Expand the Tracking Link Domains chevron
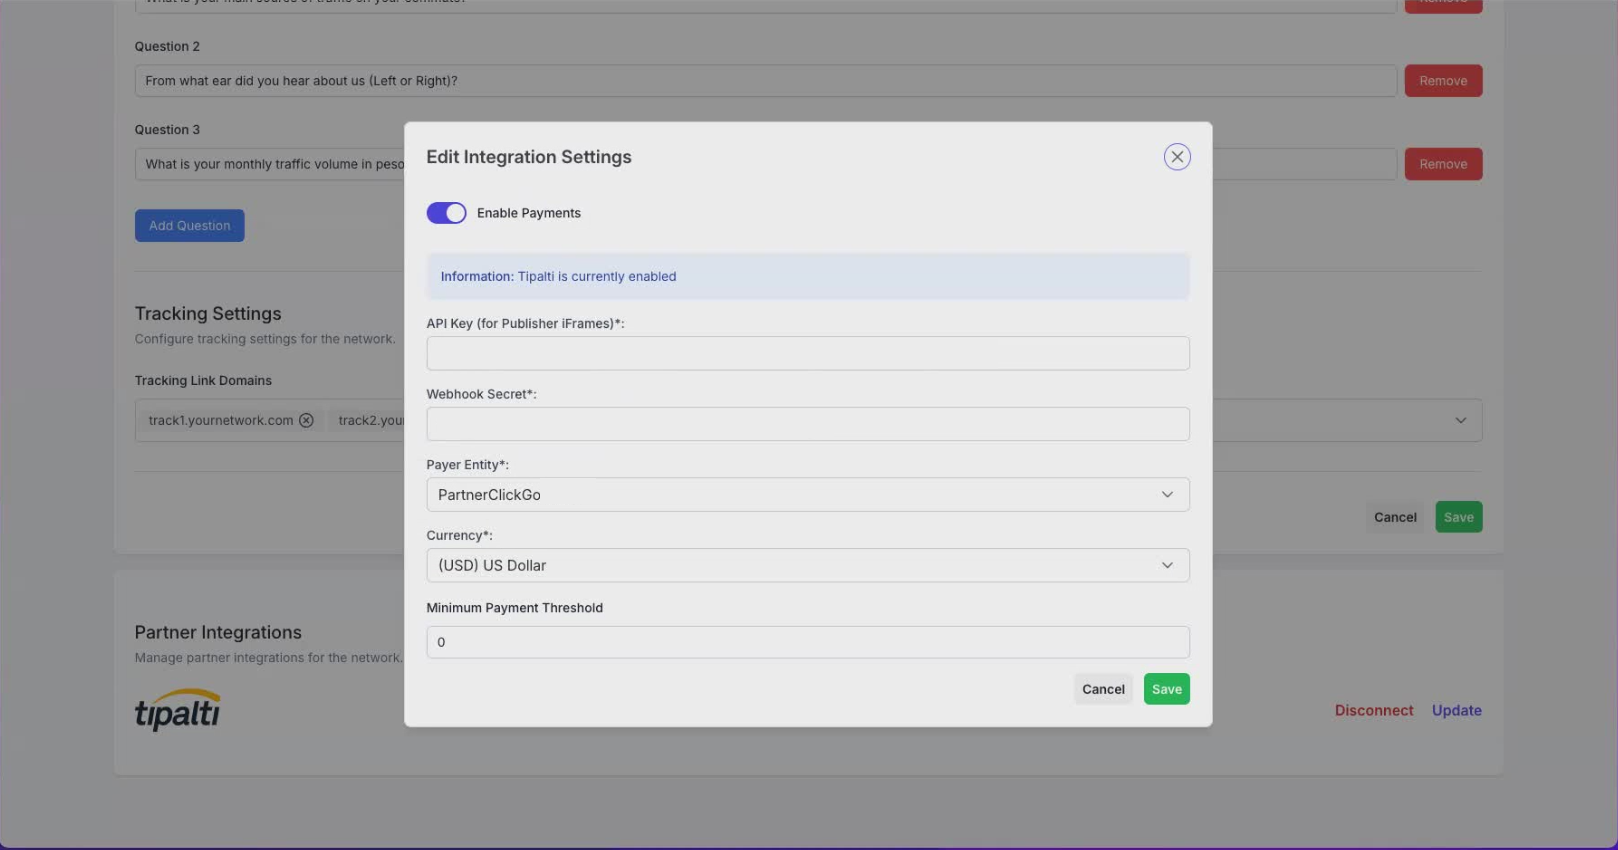Screen dimensions: 1618x850 [x=1460, y=421]
